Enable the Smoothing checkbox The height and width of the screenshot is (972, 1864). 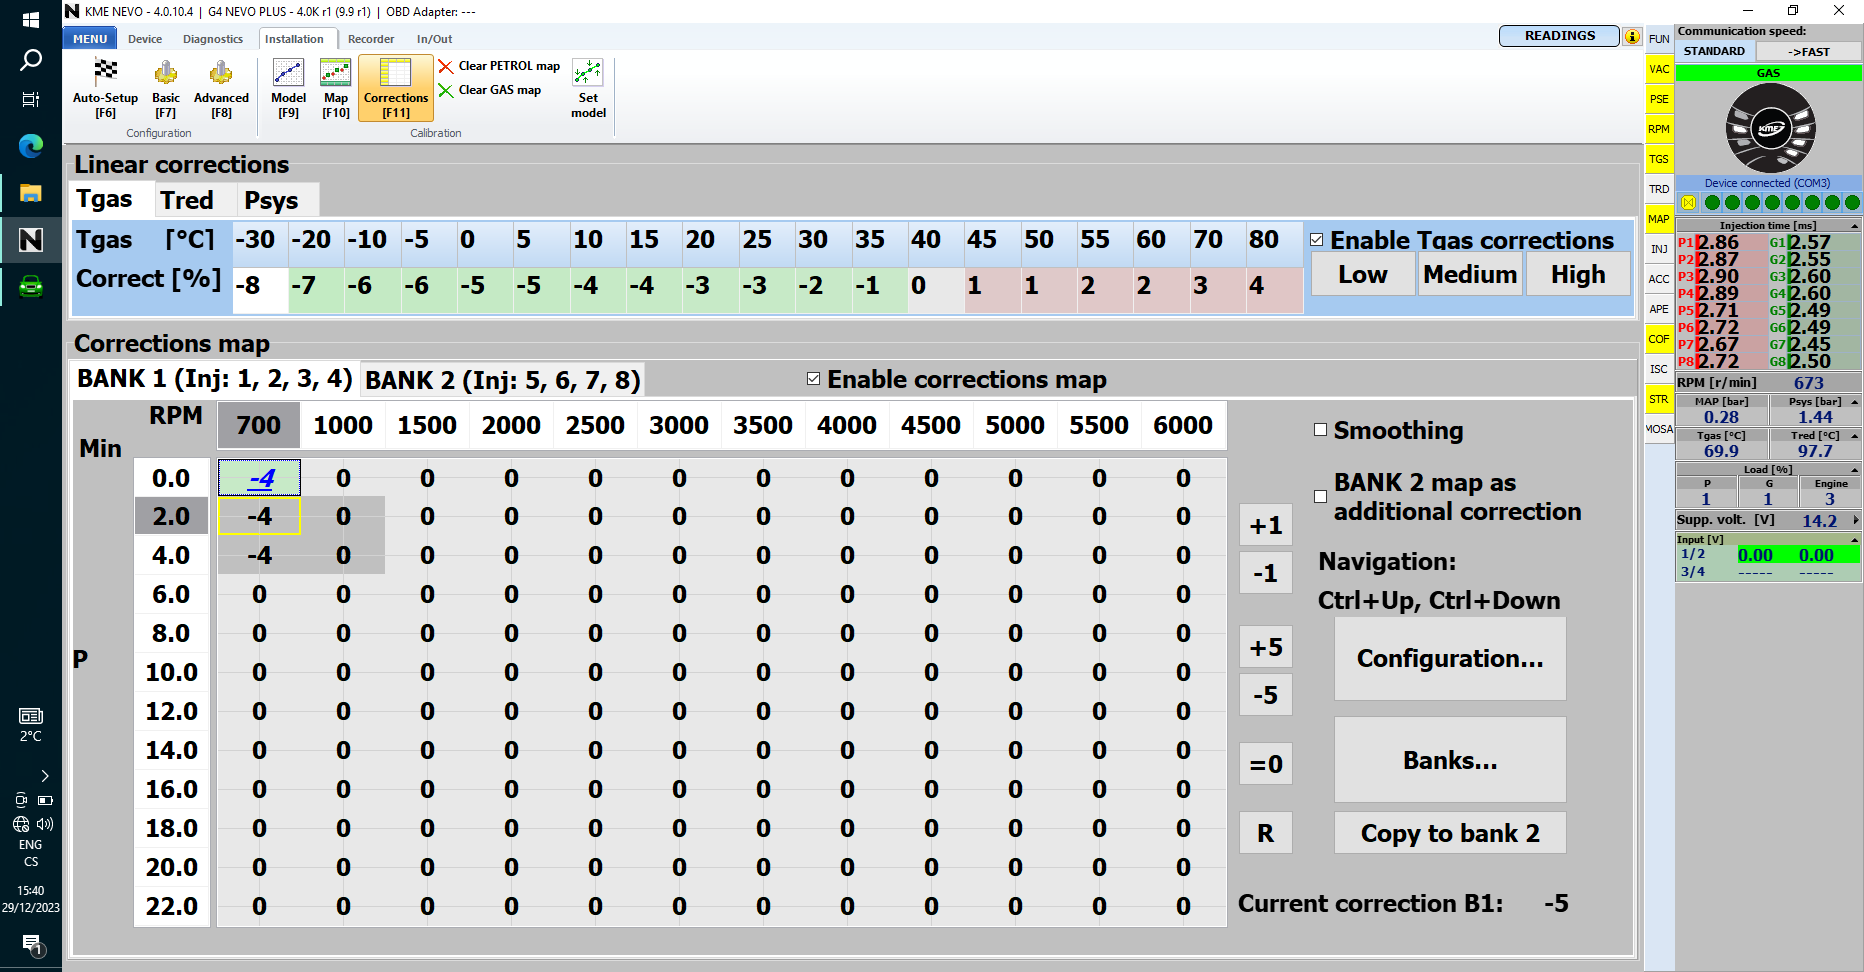[x=1320, y=430]
